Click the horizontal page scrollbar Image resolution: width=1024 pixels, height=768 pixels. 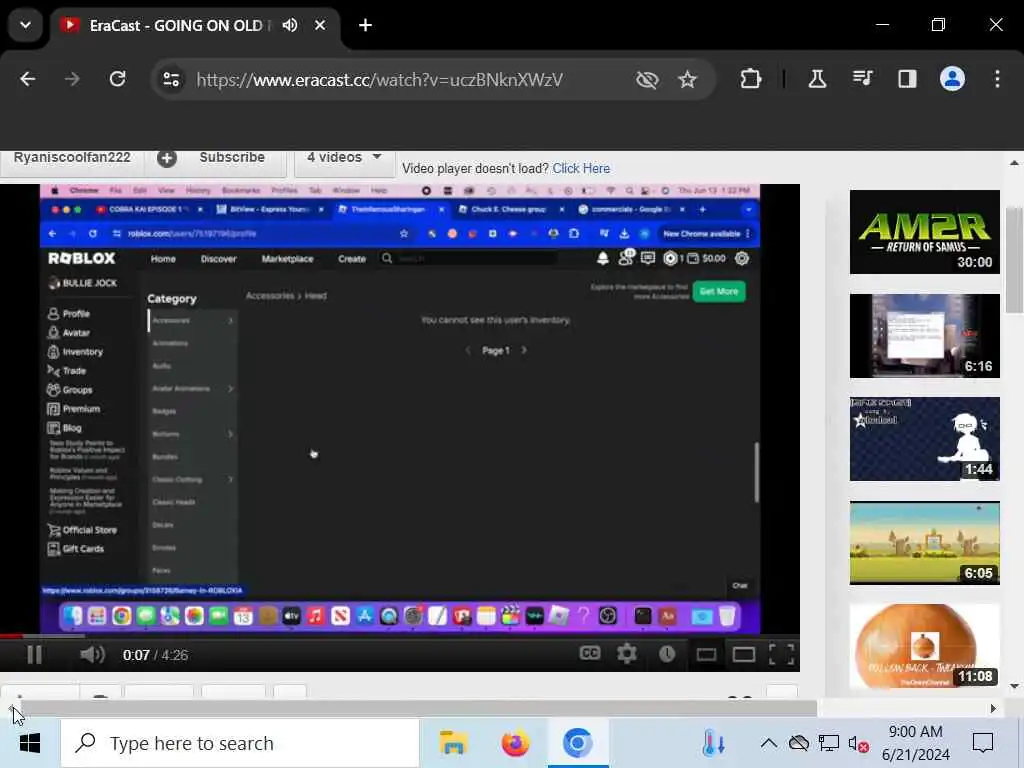point(418,708)
